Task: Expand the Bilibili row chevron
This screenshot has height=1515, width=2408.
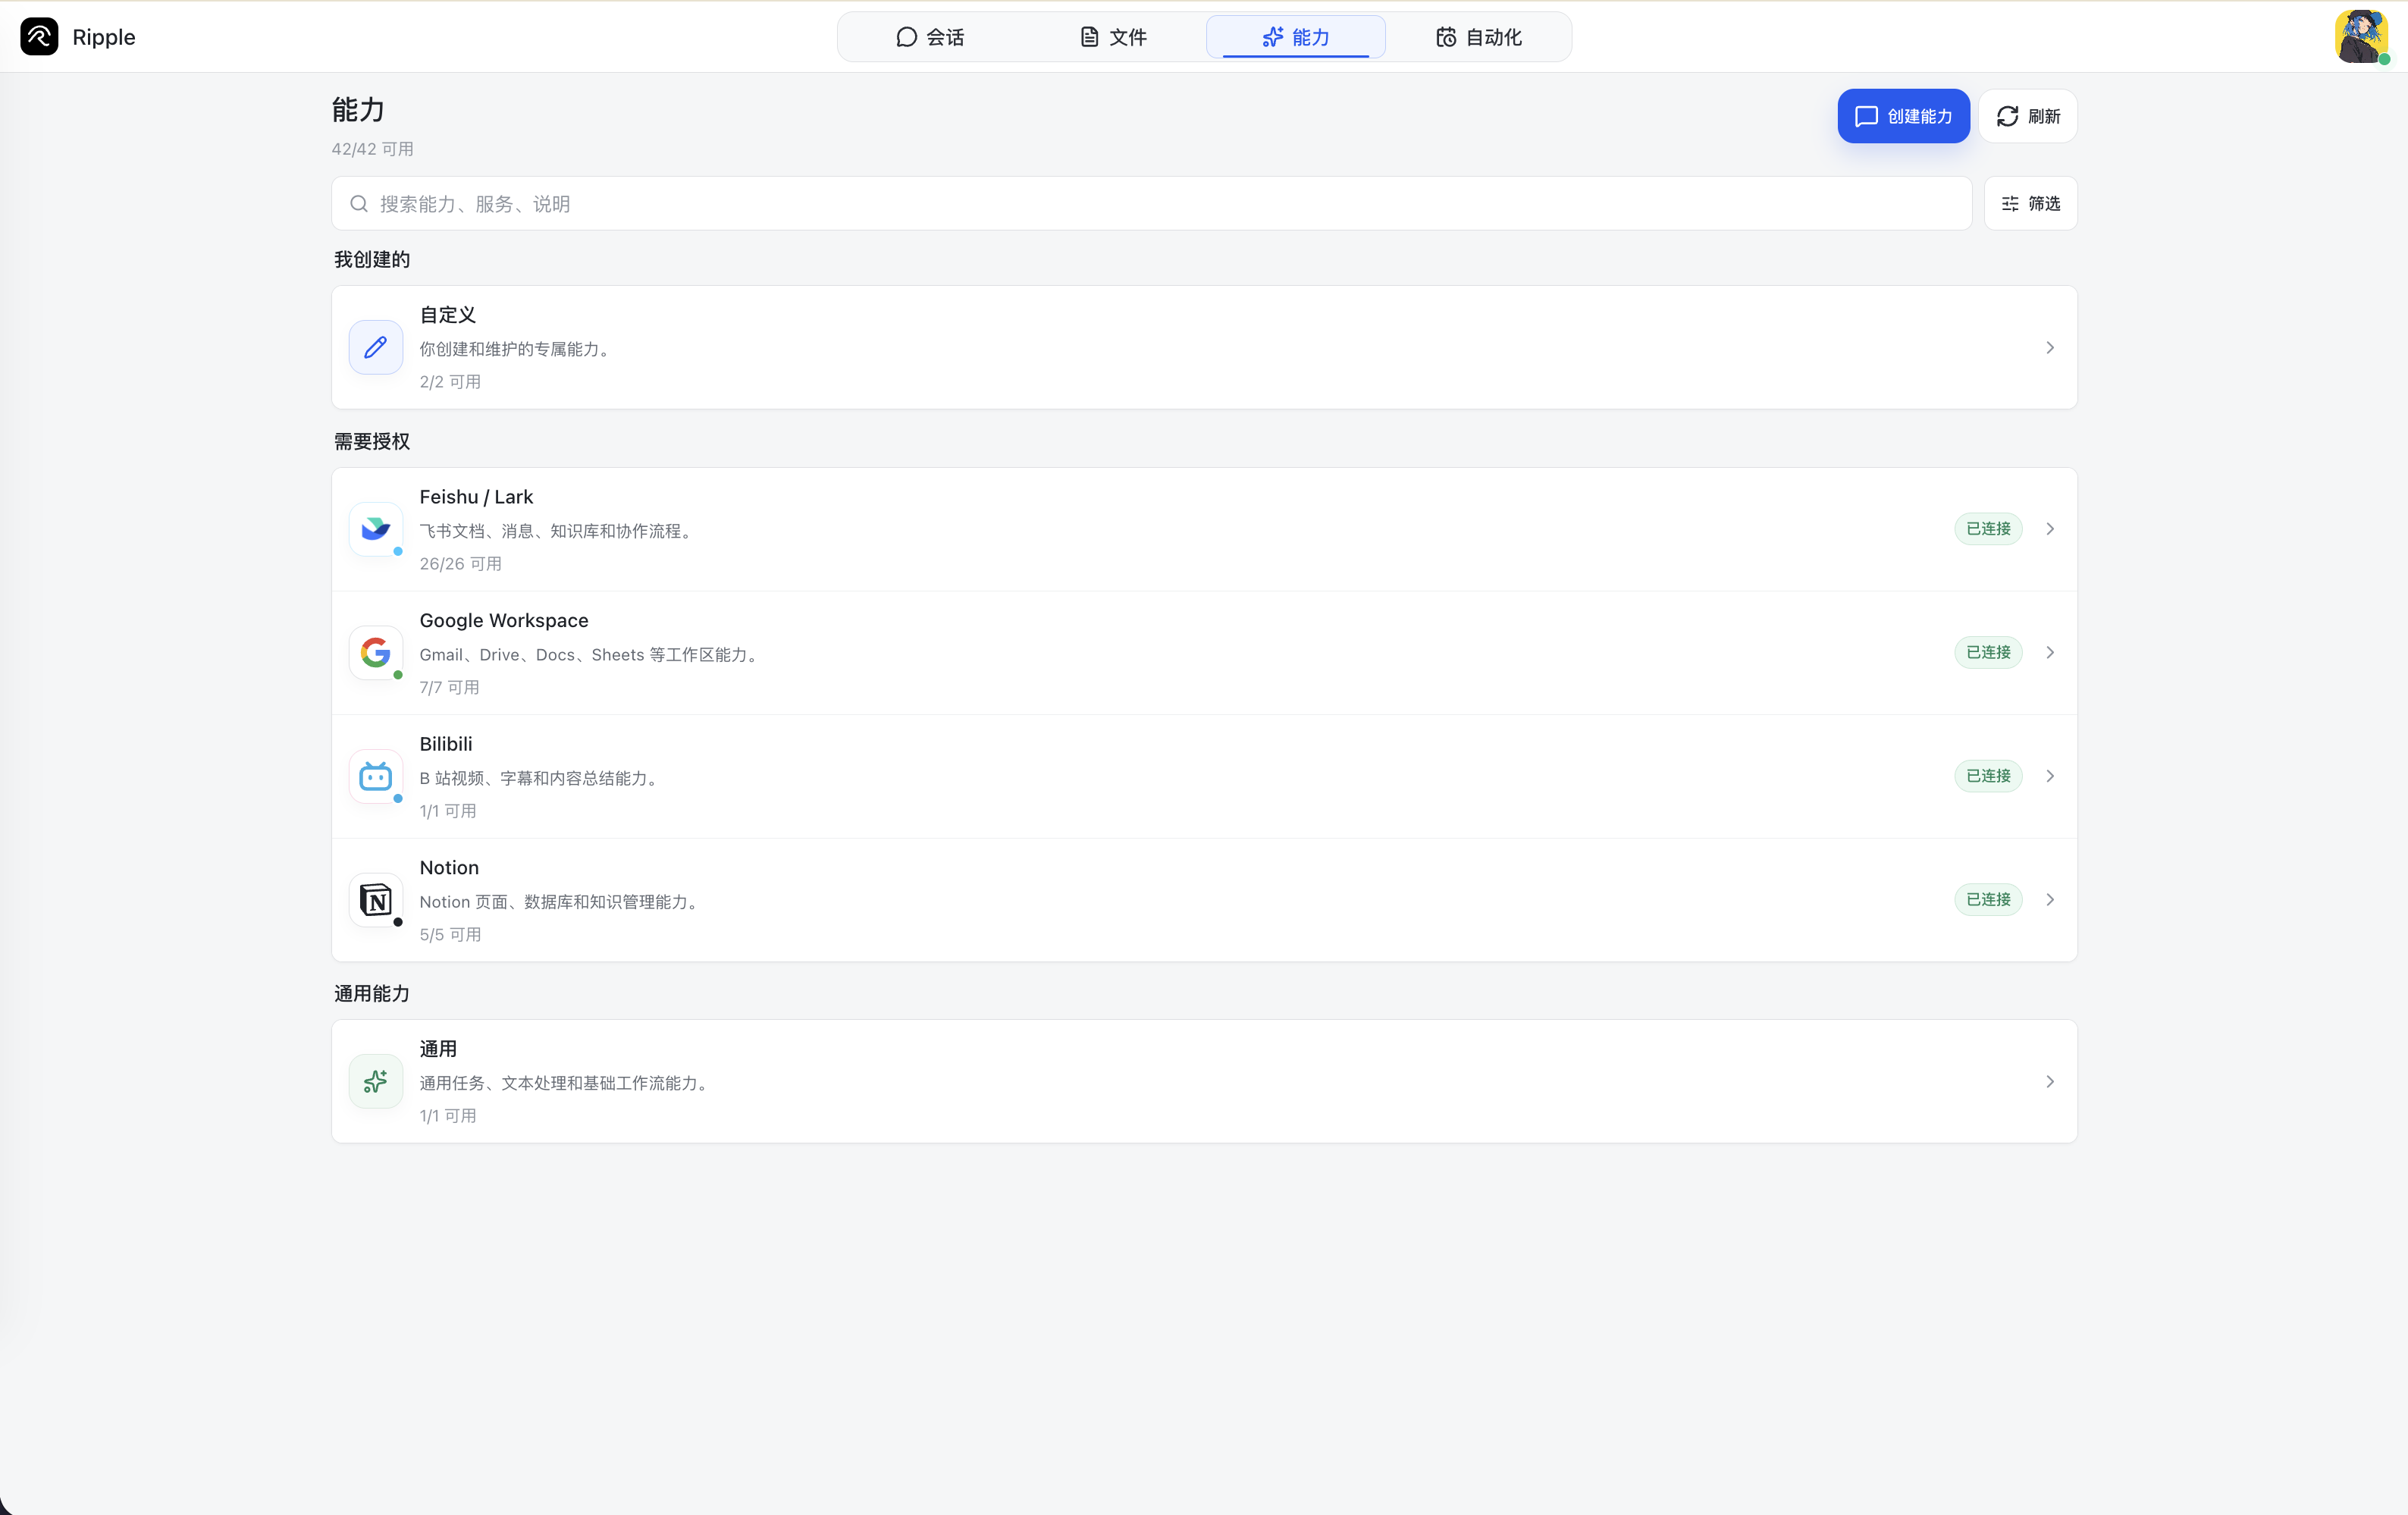Action: click(2050, 776)
